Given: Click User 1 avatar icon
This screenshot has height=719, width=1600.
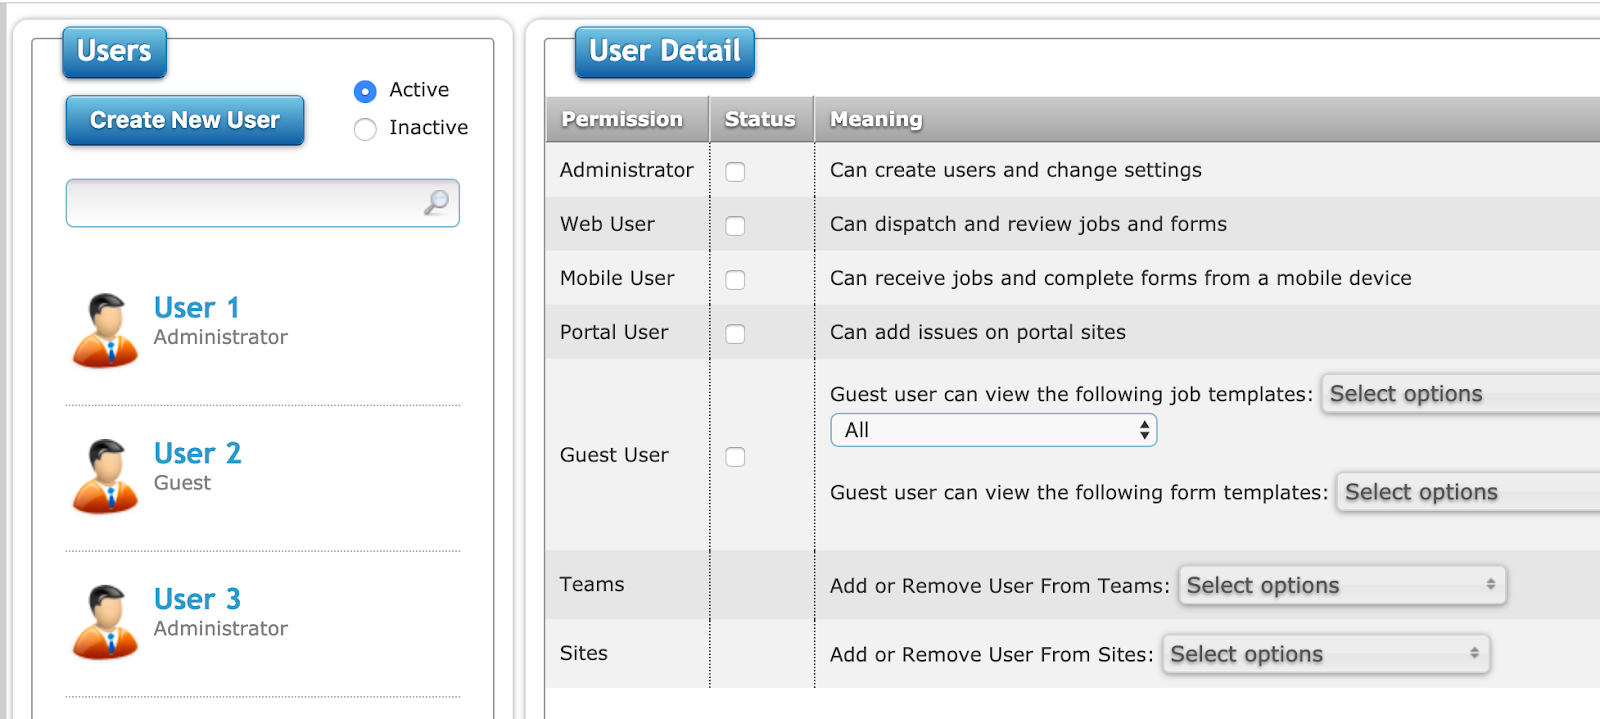Looking at the screenshot, I should click(x=105, y=330).
